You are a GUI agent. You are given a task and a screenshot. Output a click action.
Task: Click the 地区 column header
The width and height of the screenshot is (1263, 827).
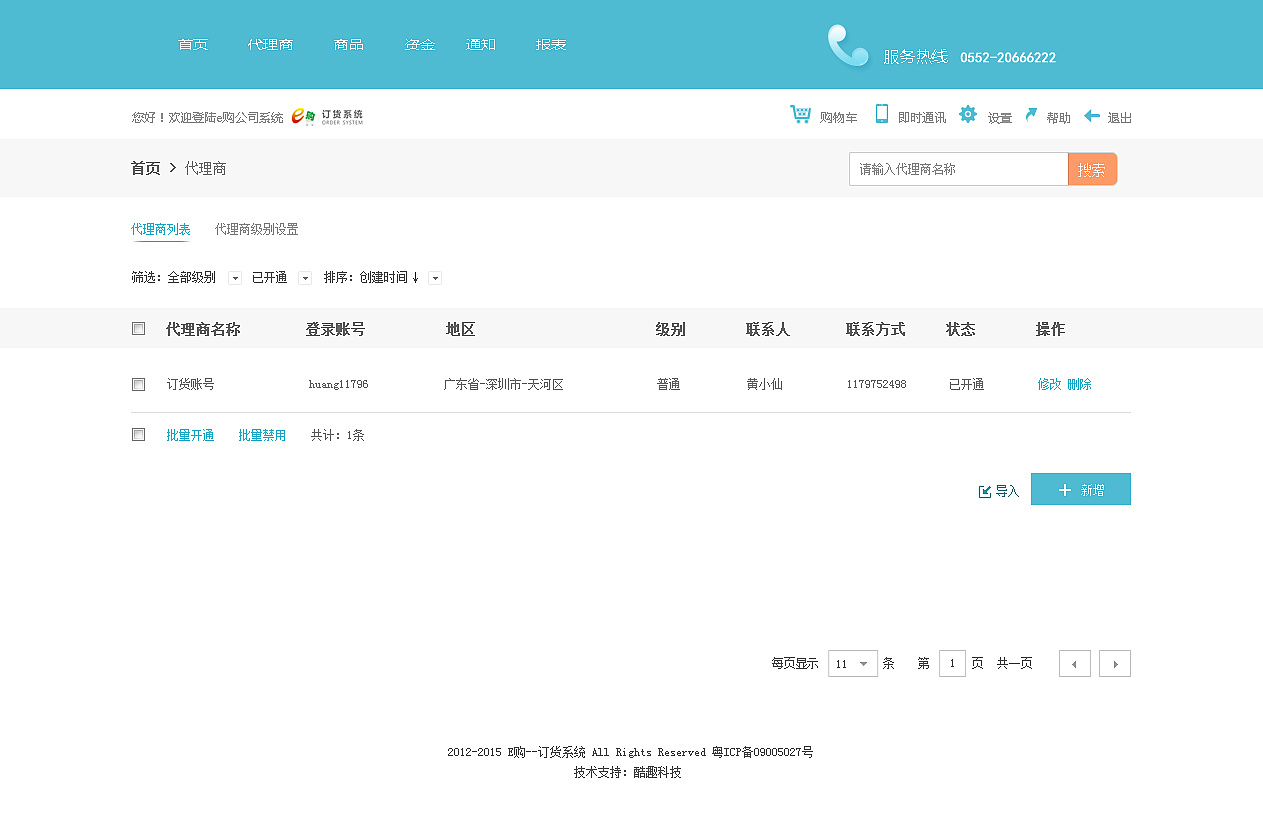pyautogui.click(x=460, y=330)
